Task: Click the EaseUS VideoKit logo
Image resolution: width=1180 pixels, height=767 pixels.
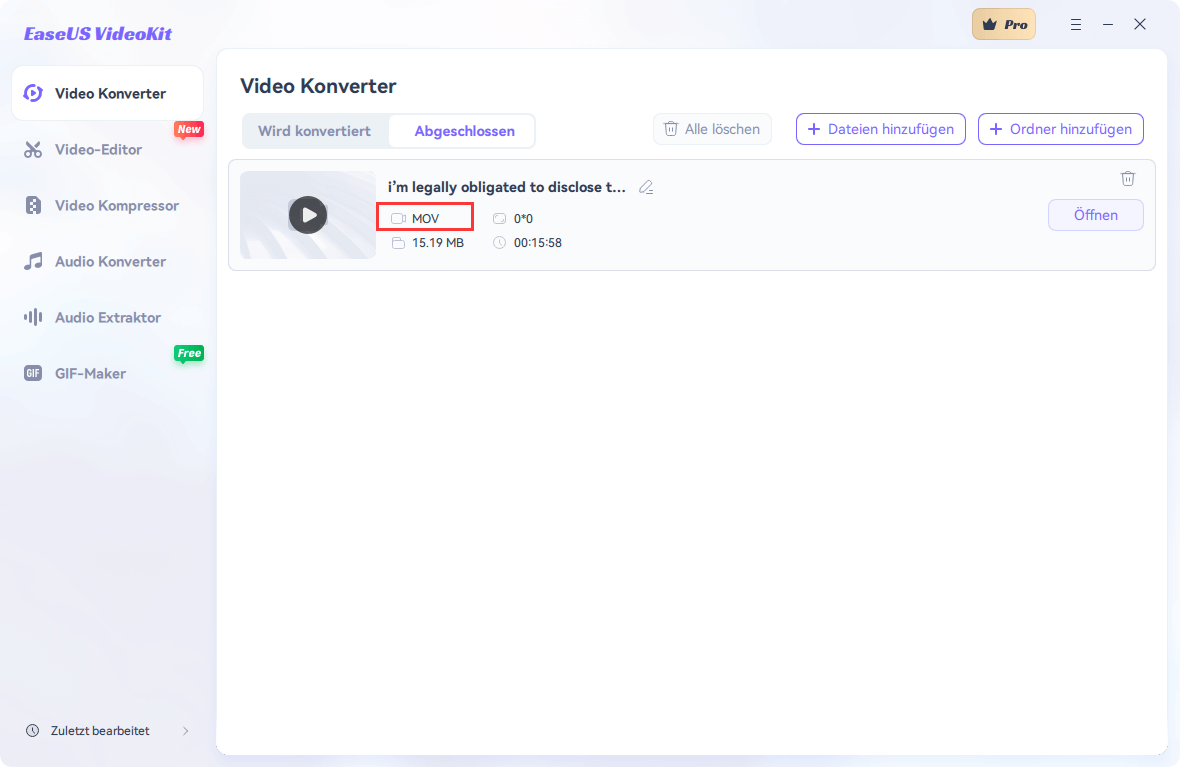Action: click(x=98, y=34)
